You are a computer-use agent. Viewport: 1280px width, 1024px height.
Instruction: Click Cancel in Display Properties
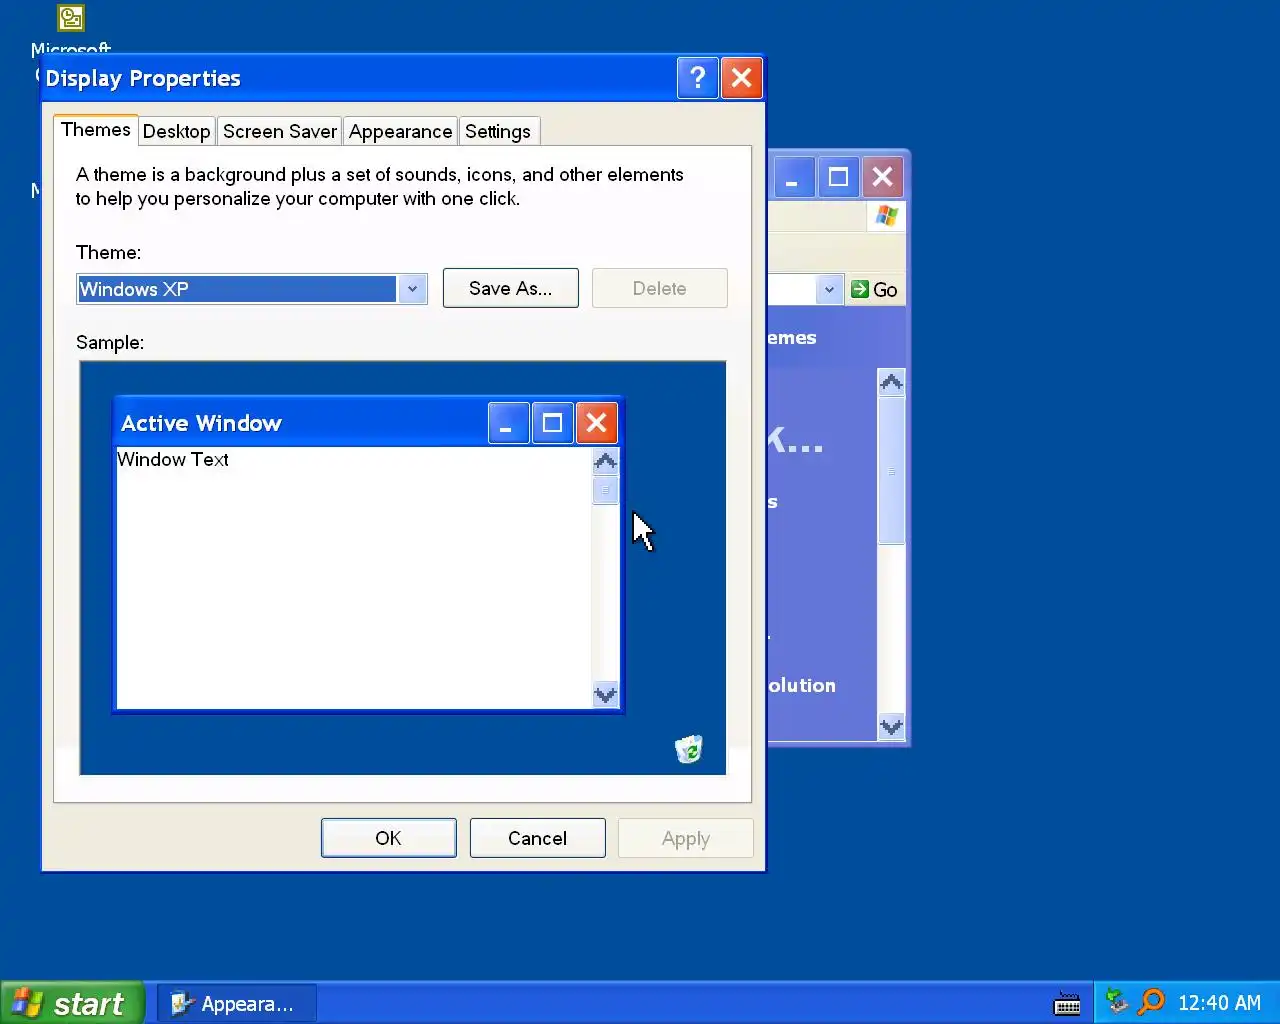[537, 838]
